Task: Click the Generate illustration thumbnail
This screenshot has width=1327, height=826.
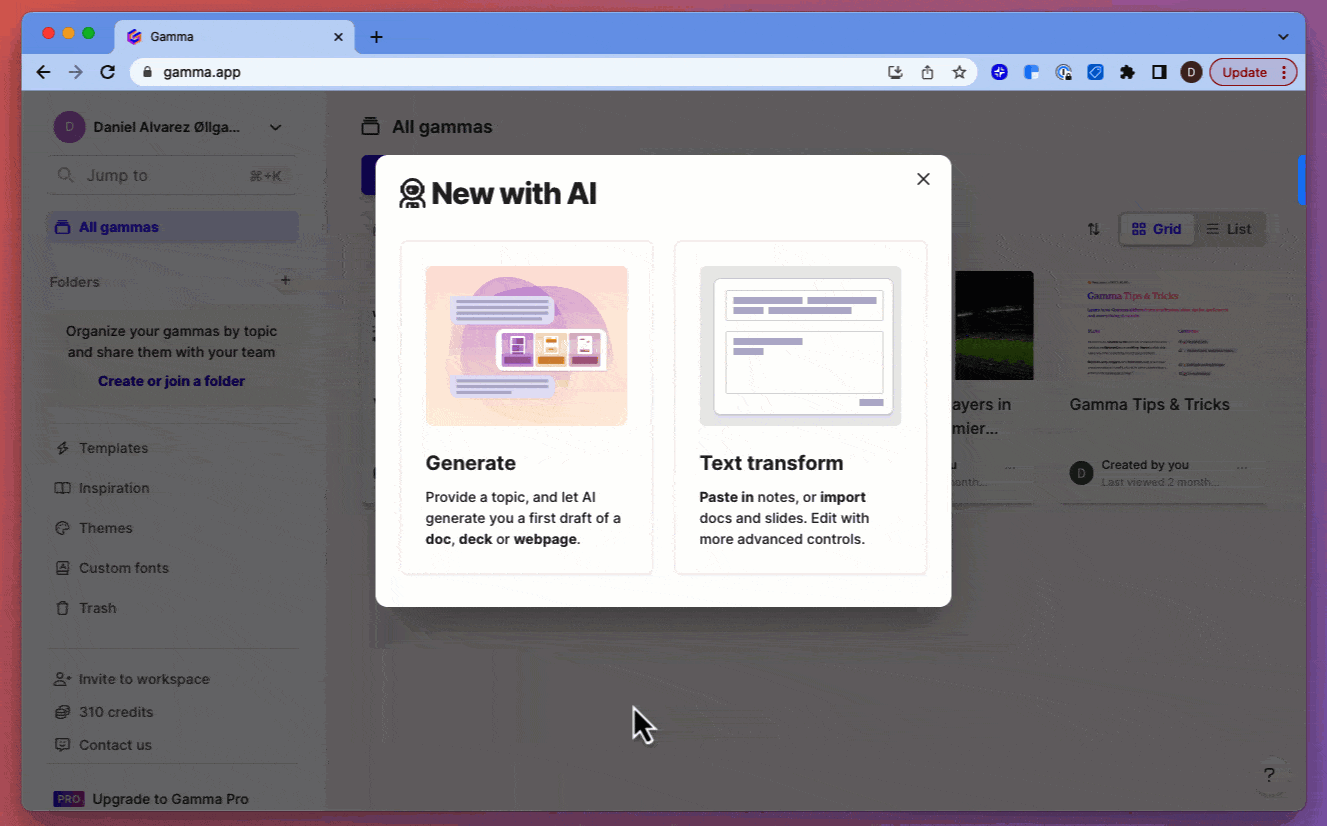Action: (526, 346)
